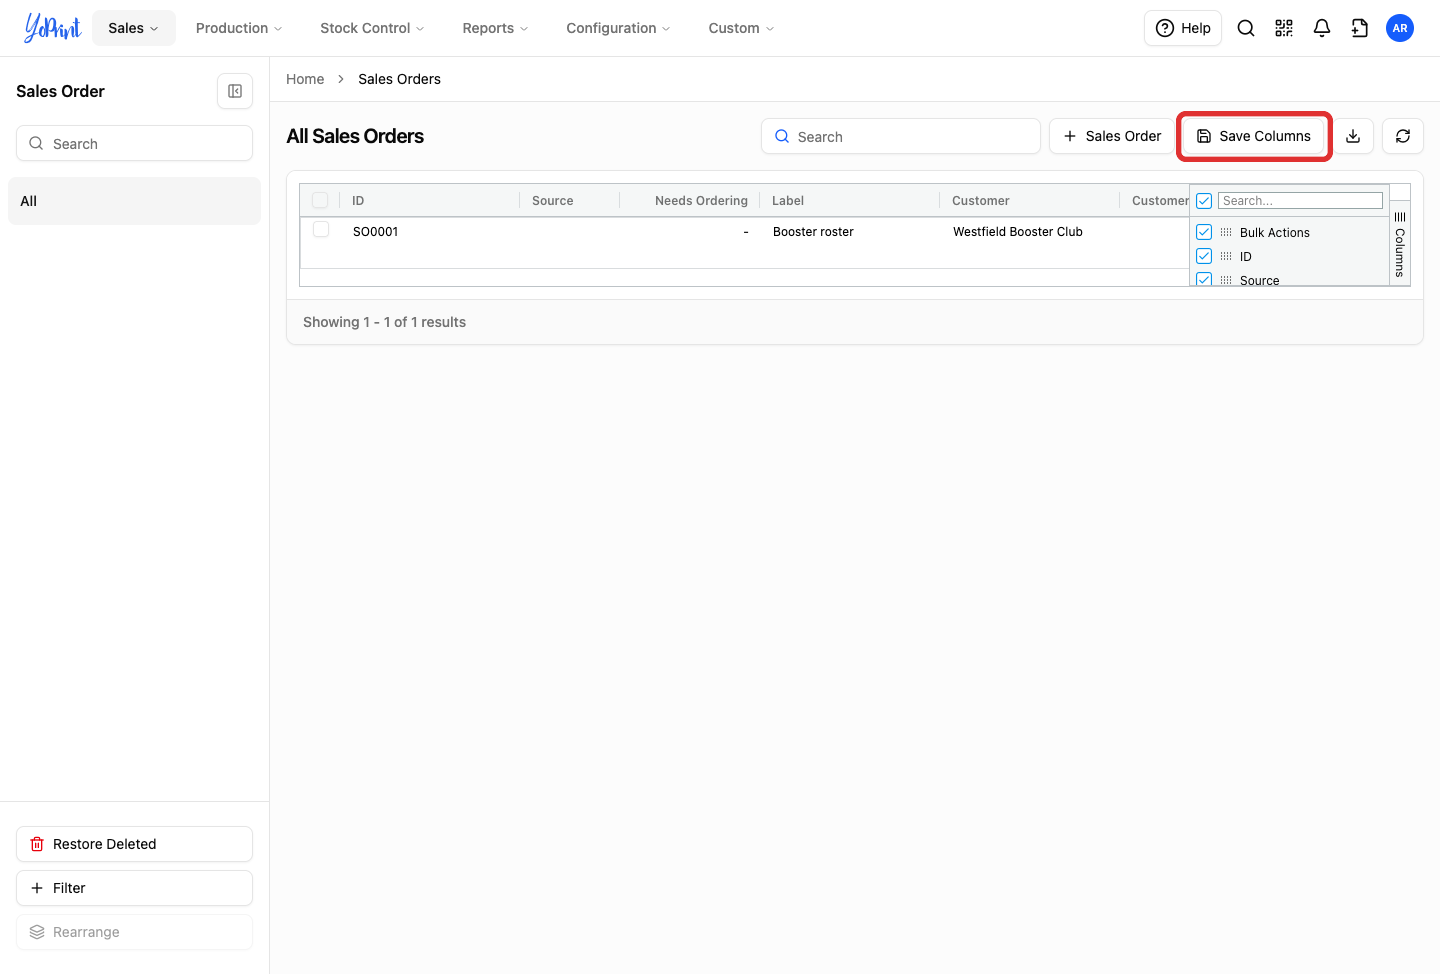Sort by the Label column header

[x=788, y=201]
